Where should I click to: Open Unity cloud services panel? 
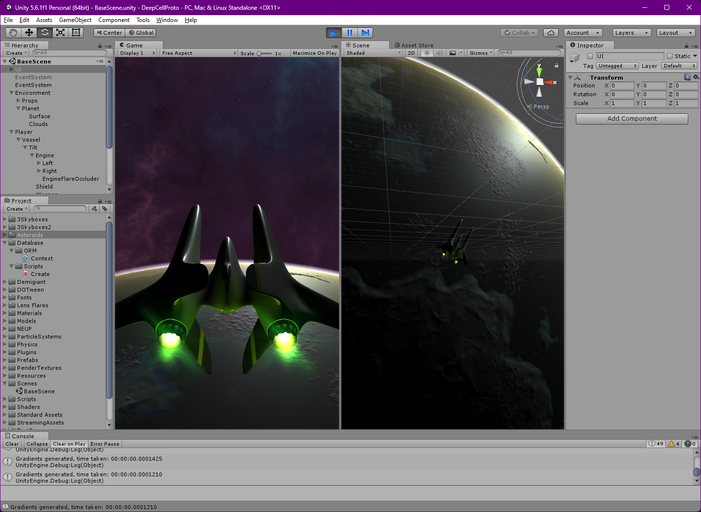point(551,32)
